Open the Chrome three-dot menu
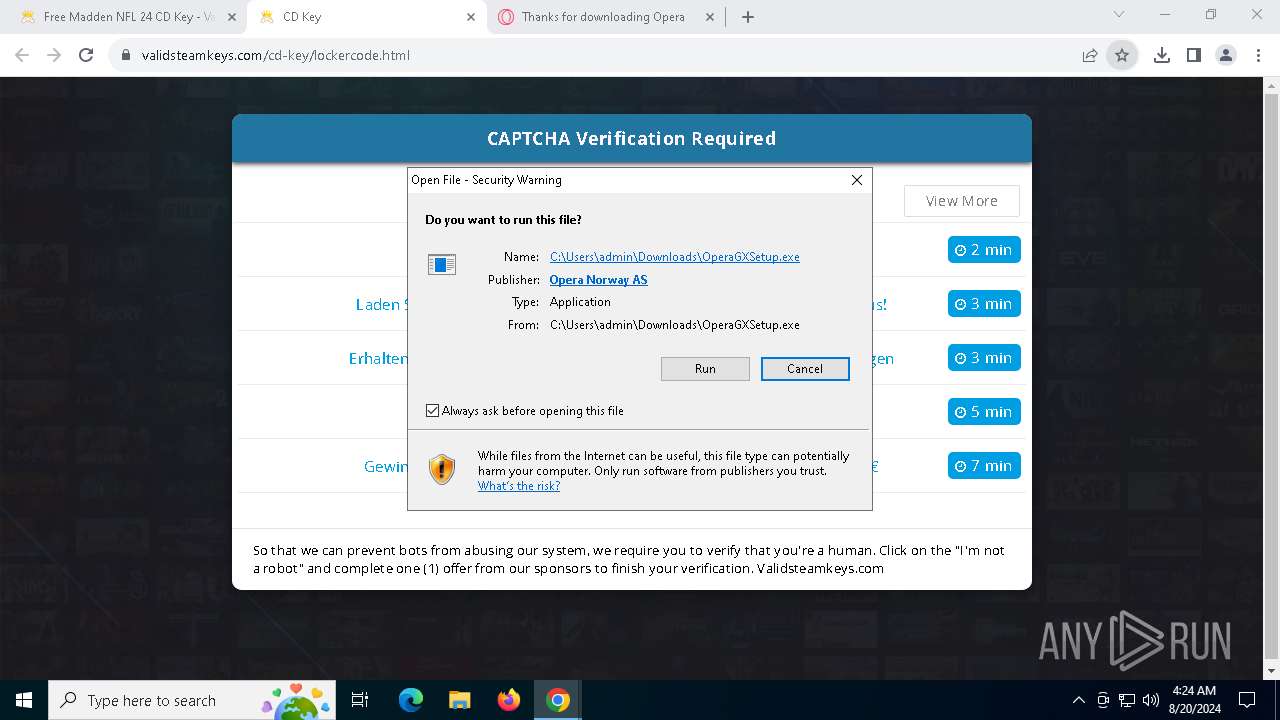The width and height of the screenshot is (1280, 720). 1257,56
